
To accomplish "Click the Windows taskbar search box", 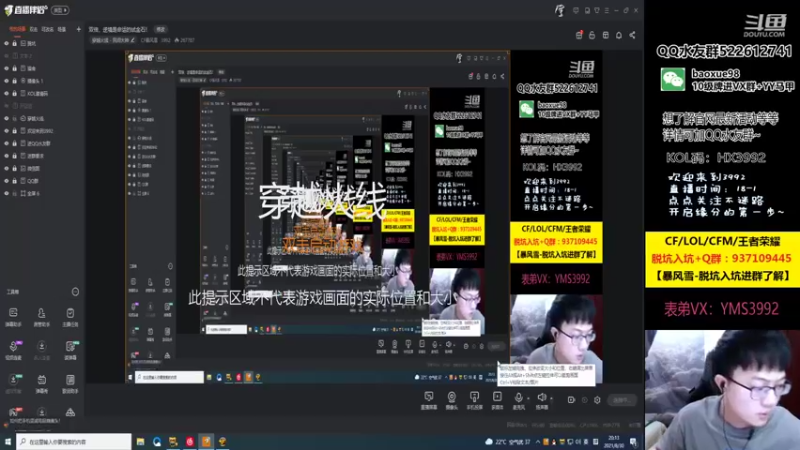I will pos(74,442).
